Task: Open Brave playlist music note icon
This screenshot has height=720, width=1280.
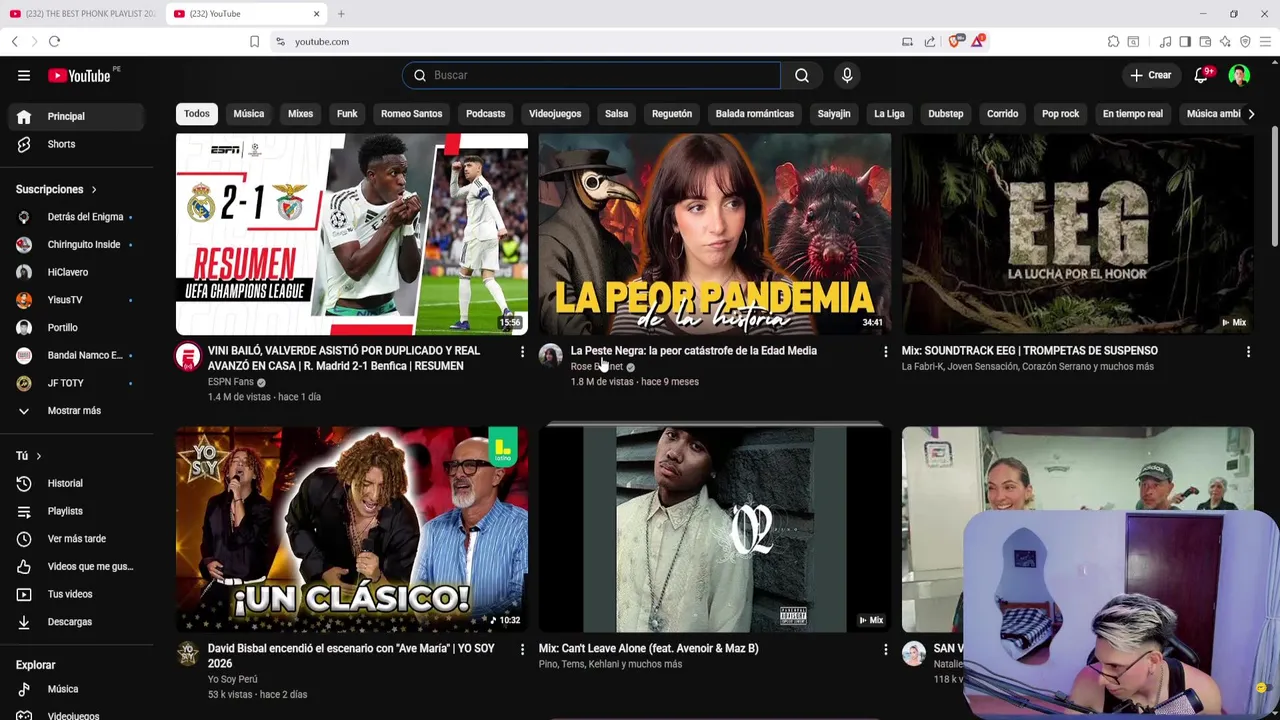Action: pos(1165,41)
